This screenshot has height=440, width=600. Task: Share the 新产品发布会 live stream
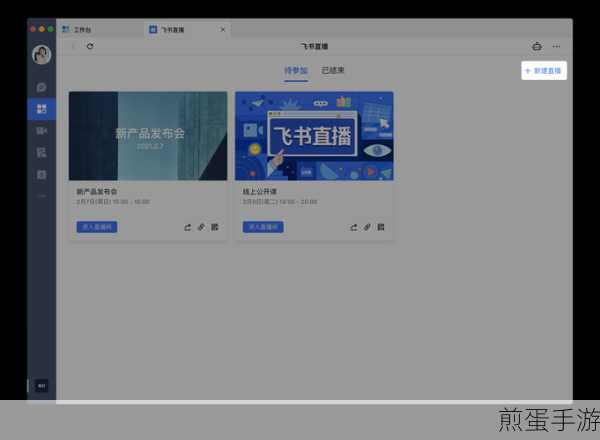pos(188,227)
